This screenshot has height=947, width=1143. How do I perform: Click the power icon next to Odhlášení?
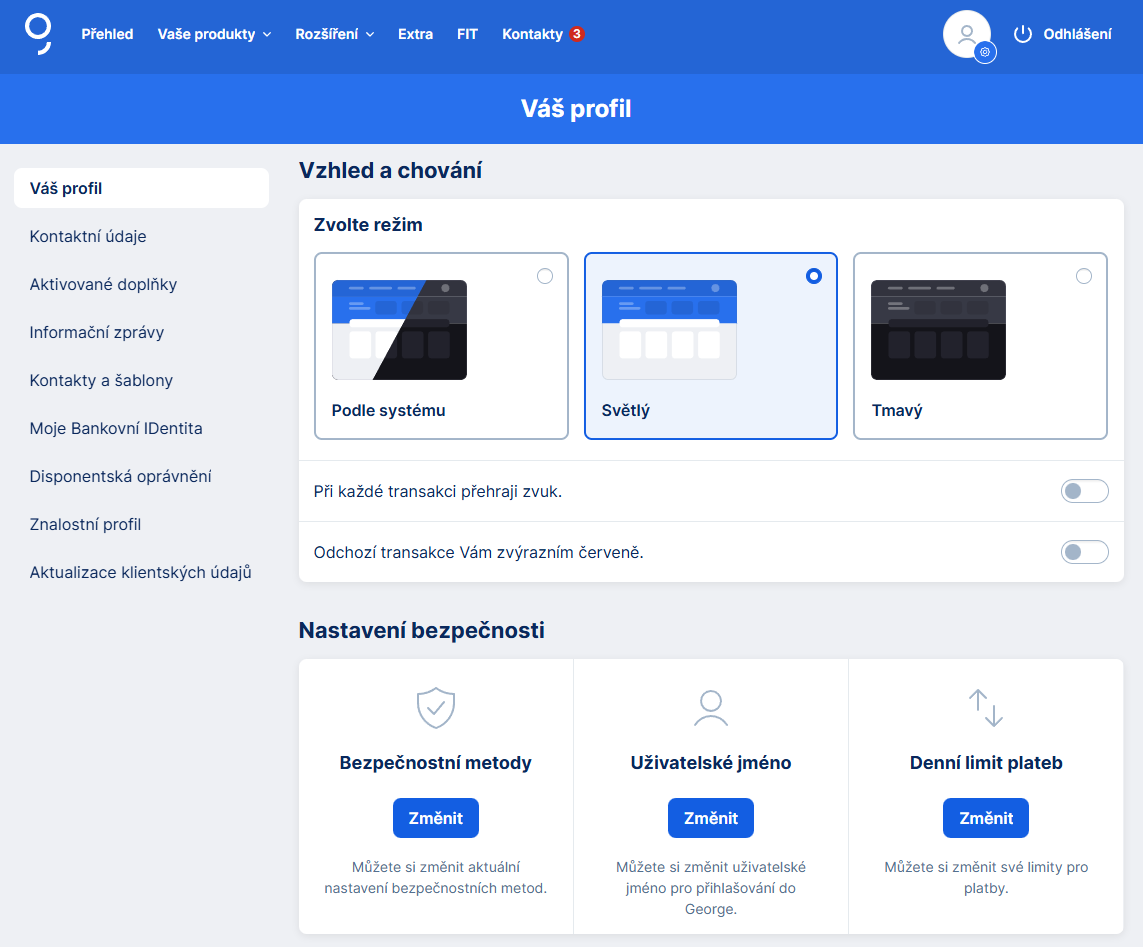tap(1023, 33)
